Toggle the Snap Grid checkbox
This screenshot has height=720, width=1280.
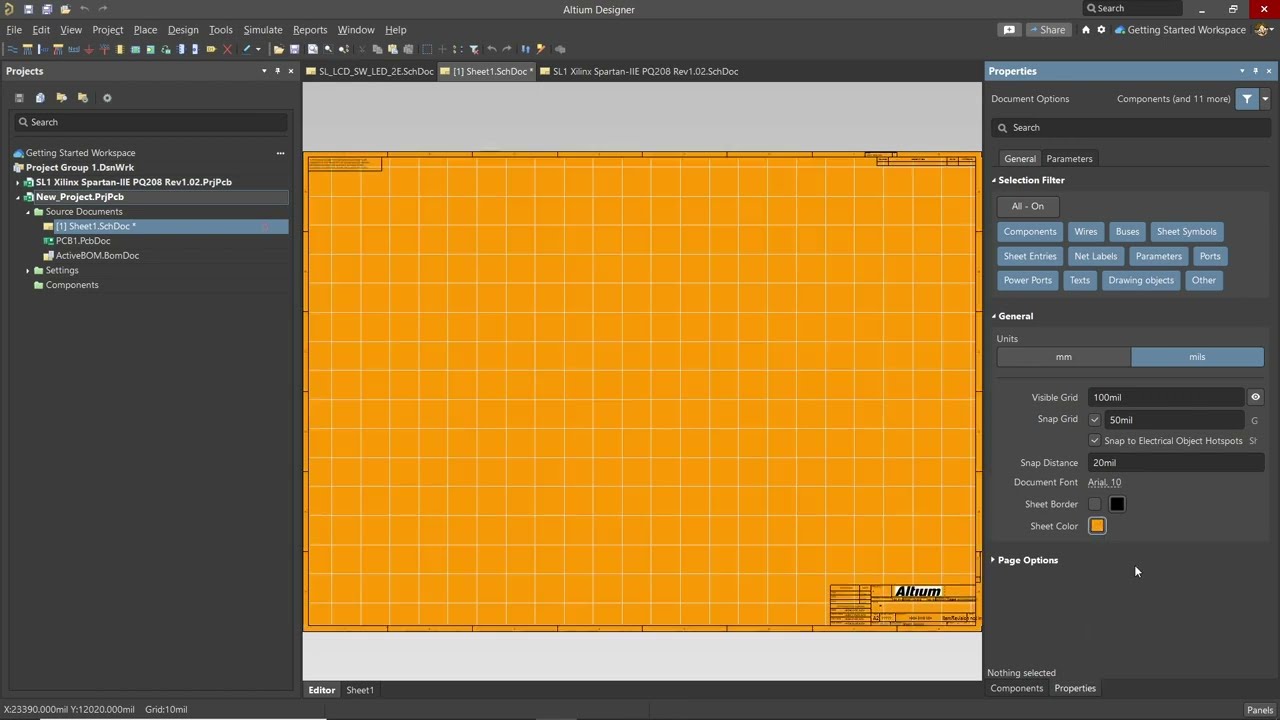pyautogui.click(x=1094, y=420)
